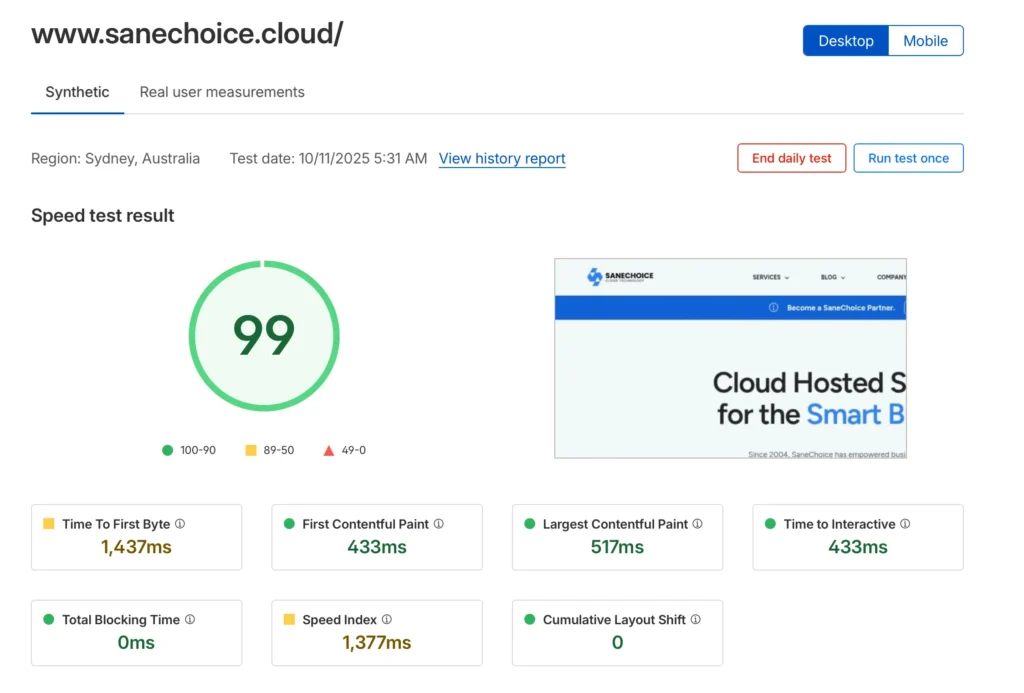Click green circle legend icon for 100-90
This screenshot has height=693, width=1024.
pyautogui.click(x=167, y=450)
